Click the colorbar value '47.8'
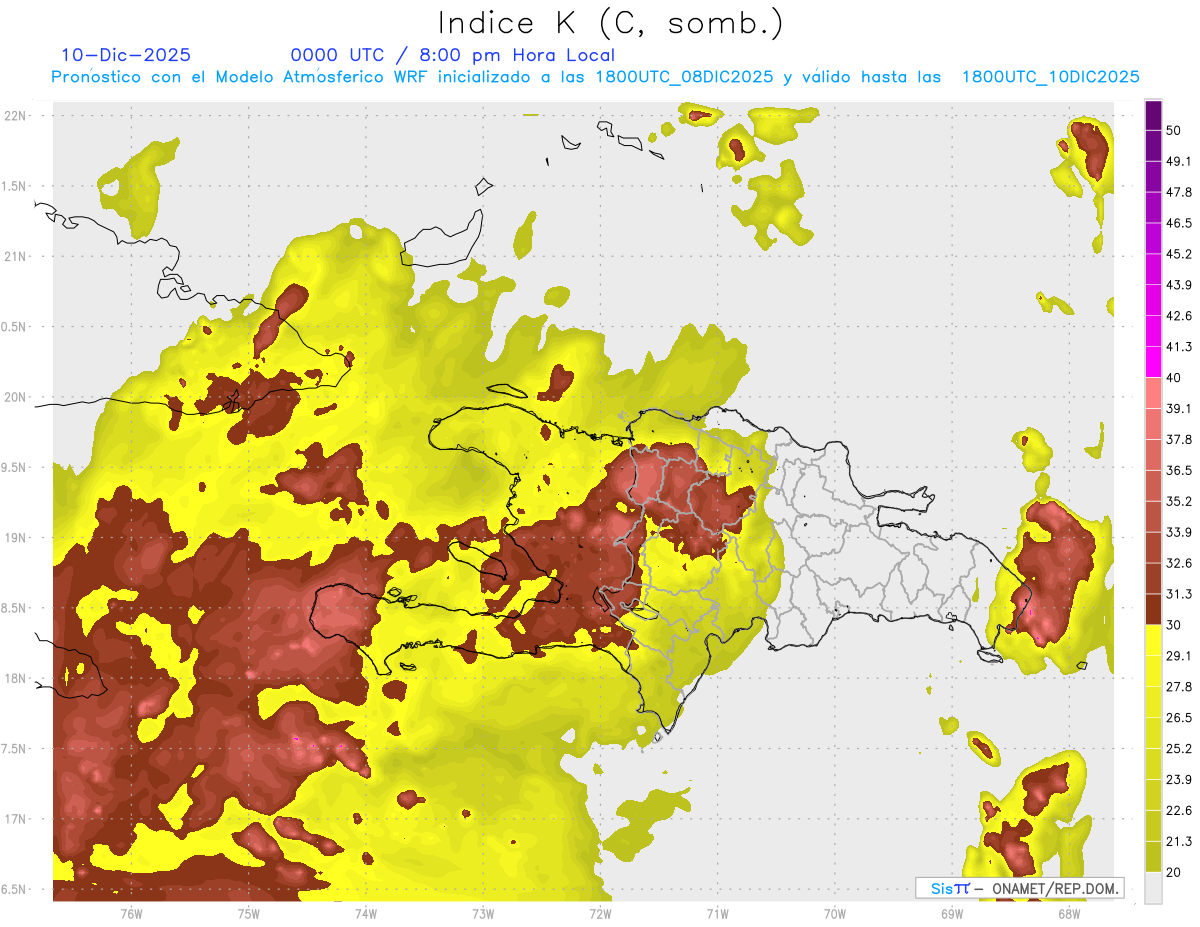The width and height of the screenshot is (1200, 927). pyautogui.click(x=1178, y=192)
